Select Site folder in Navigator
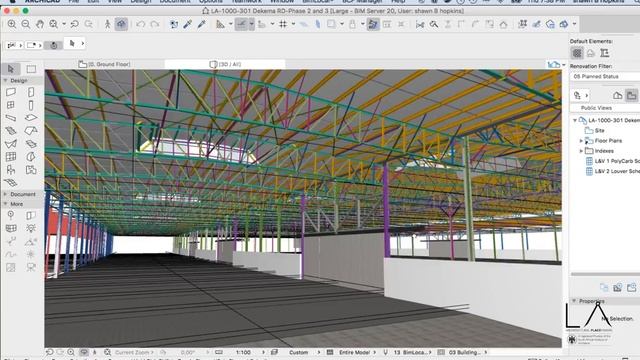 [599, 131]
